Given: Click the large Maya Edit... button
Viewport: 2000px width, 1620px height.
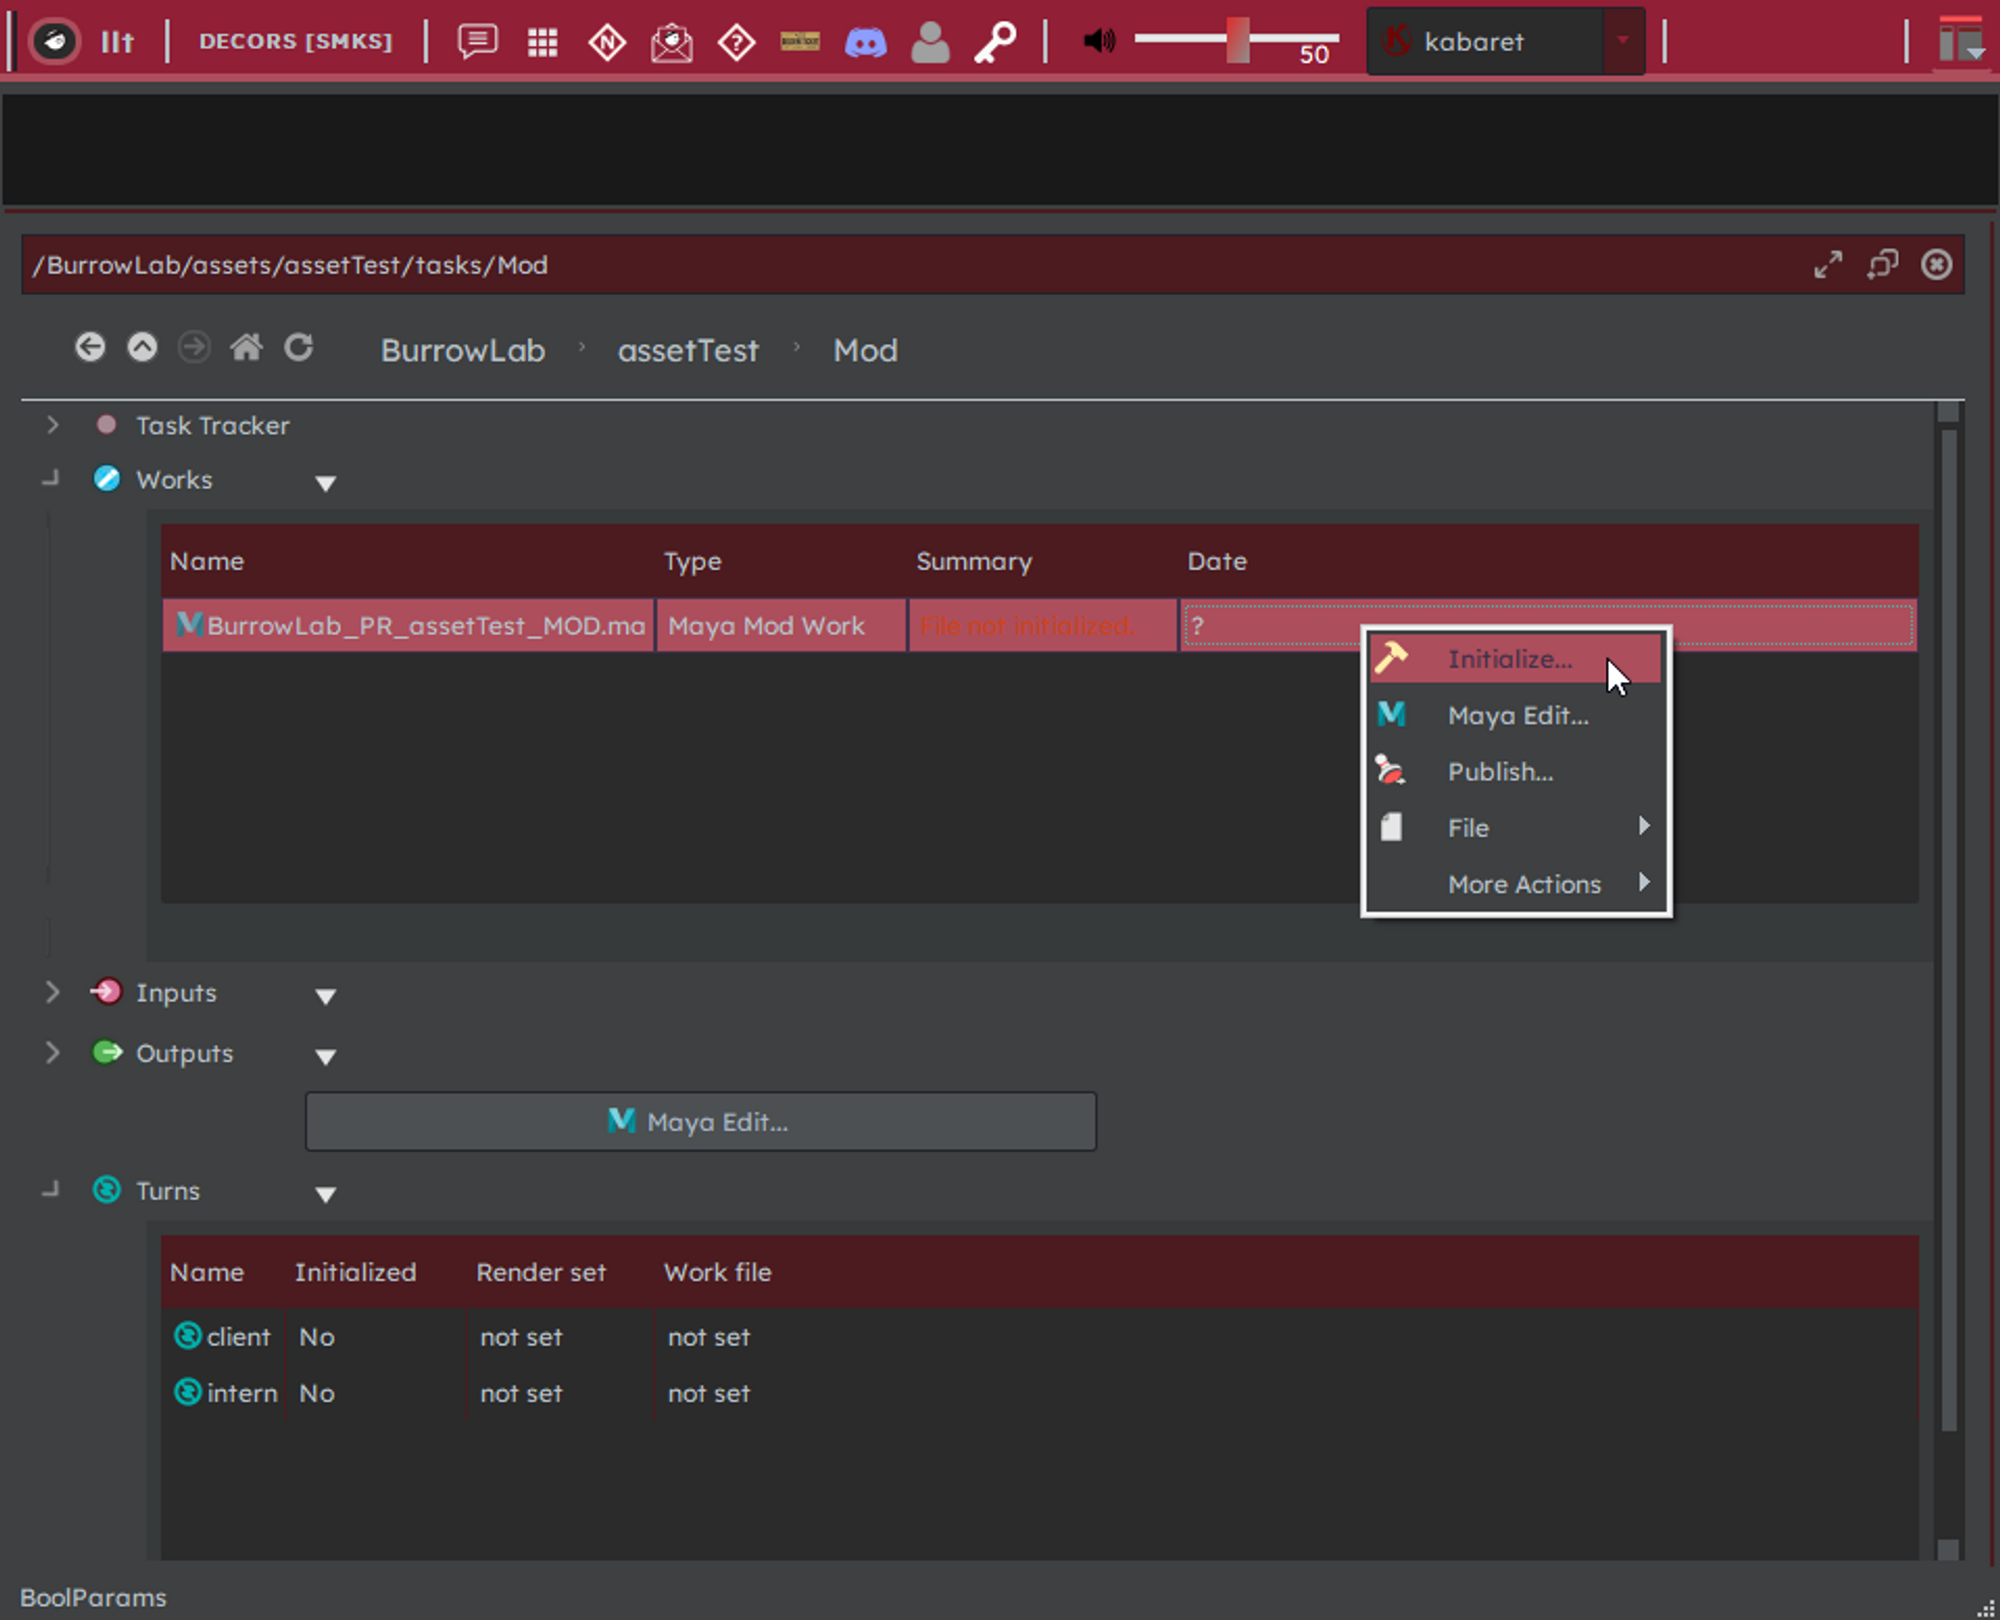Looking at the screenshot, I should pyautogui.click(x=700, y=1122).
